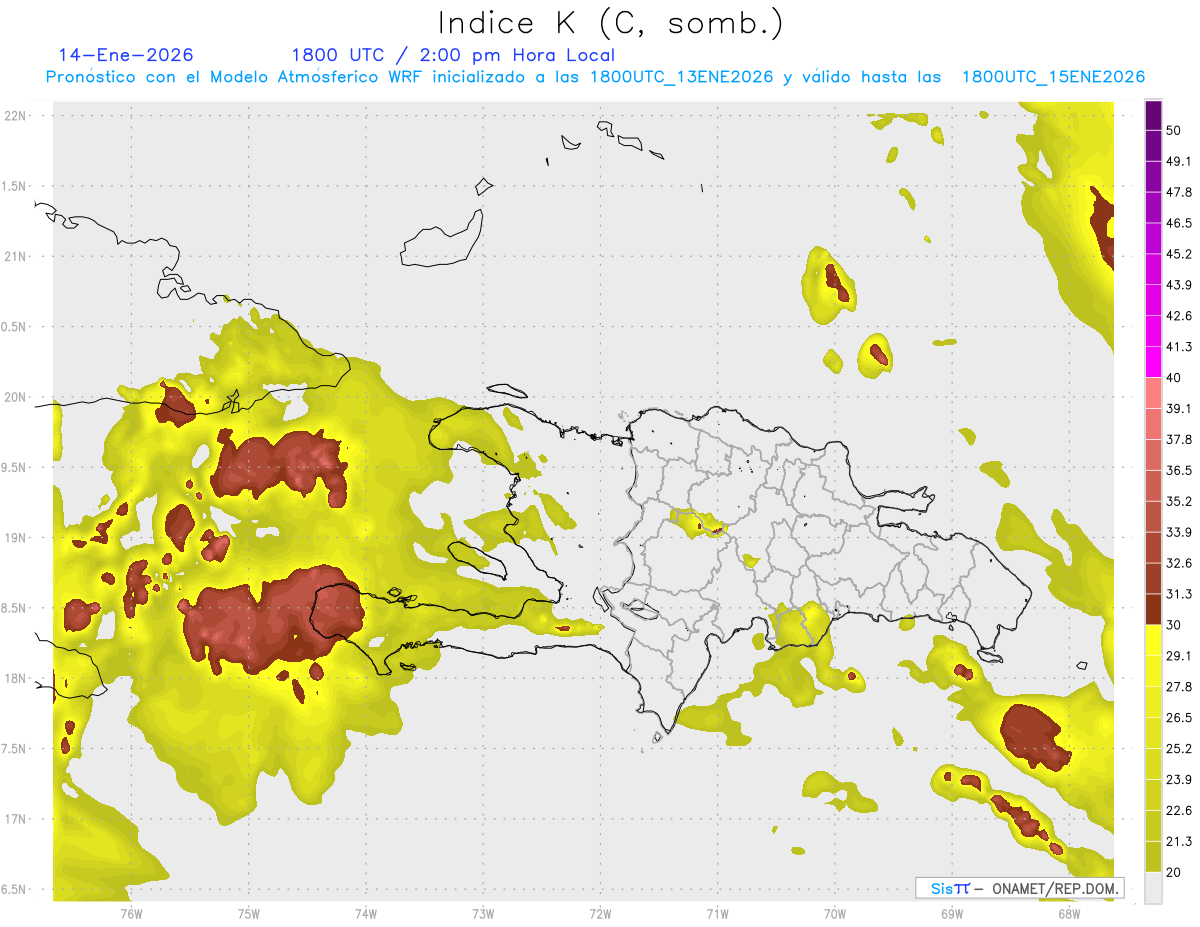Pick the dark brown swatch between 30 and 31.3

coord(1153,609)
